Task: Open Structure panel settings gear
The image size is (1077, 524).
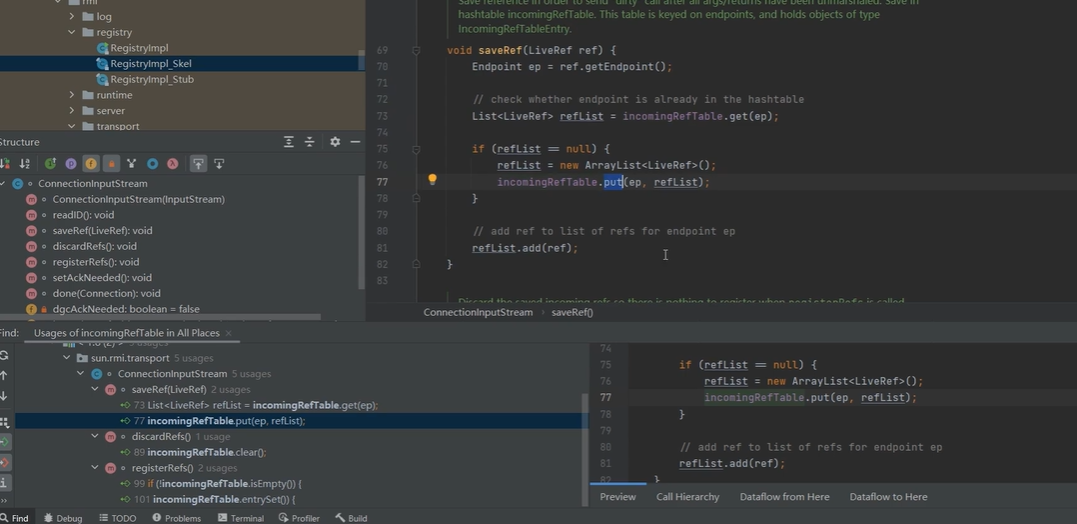Action: (x=335, y=142)
